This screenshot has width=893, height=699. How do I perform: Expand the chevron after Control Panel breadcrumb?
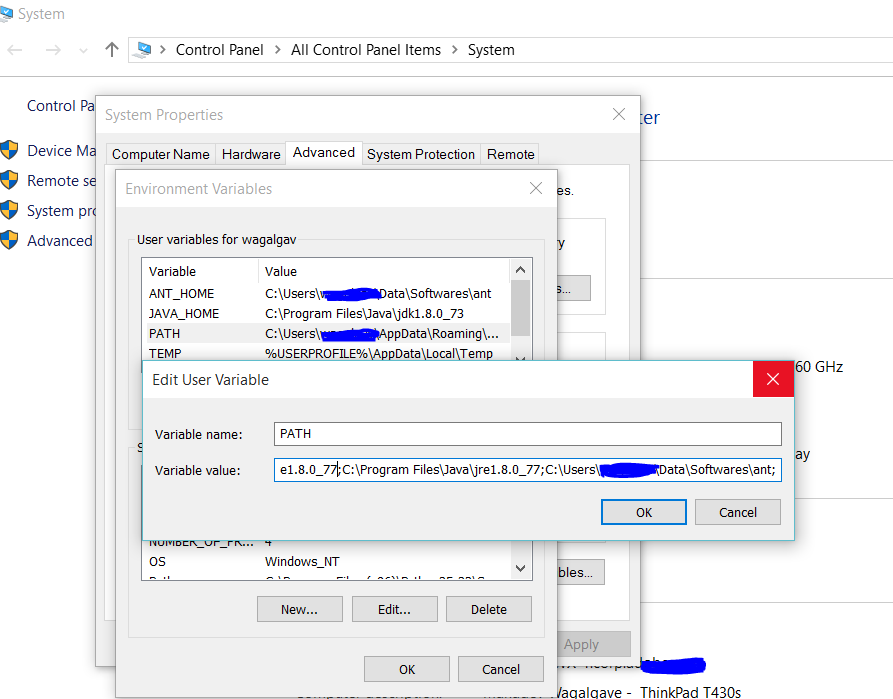point(277,50)
